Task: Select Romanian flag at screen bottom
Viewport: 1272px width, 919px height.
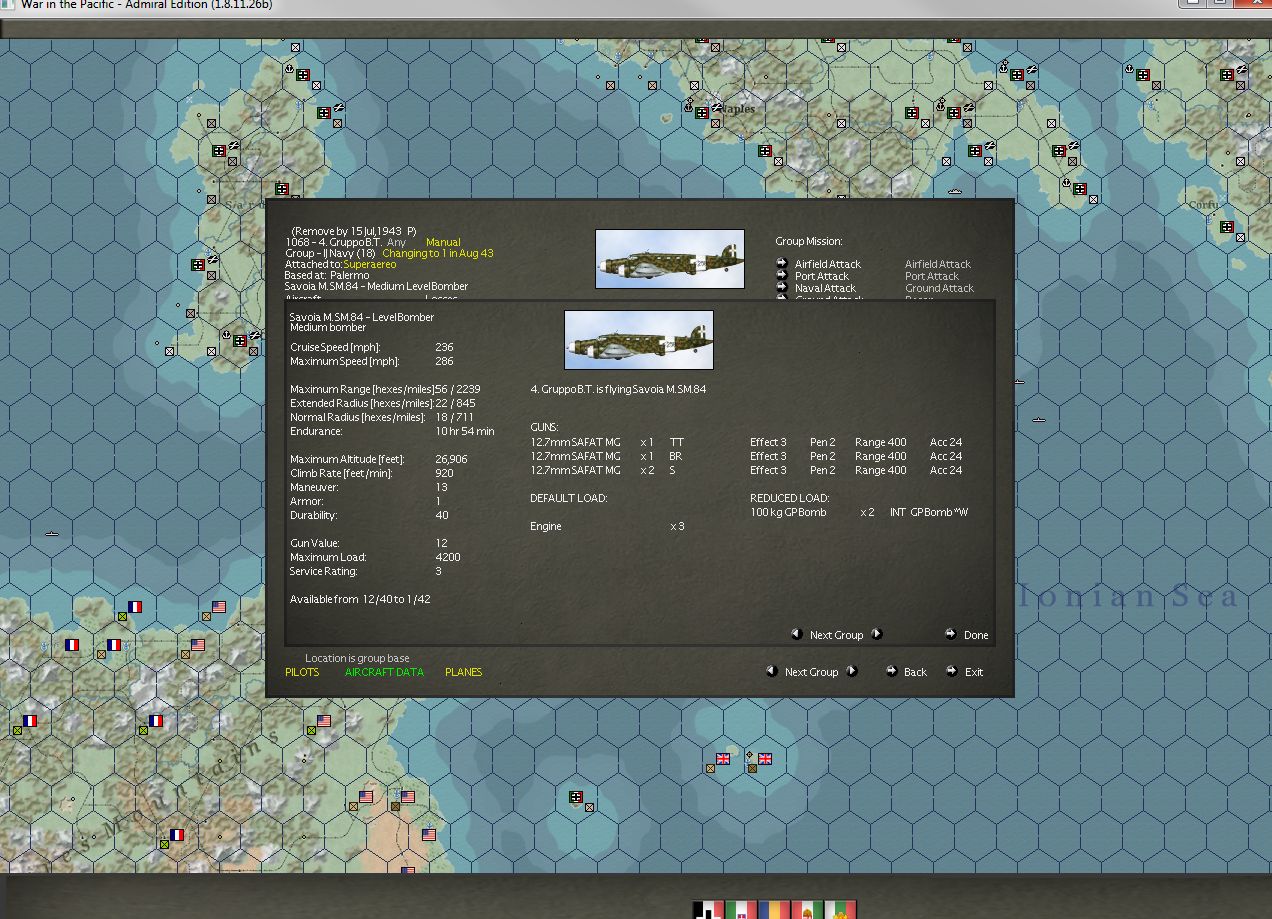Action: [x=774, y=910]
